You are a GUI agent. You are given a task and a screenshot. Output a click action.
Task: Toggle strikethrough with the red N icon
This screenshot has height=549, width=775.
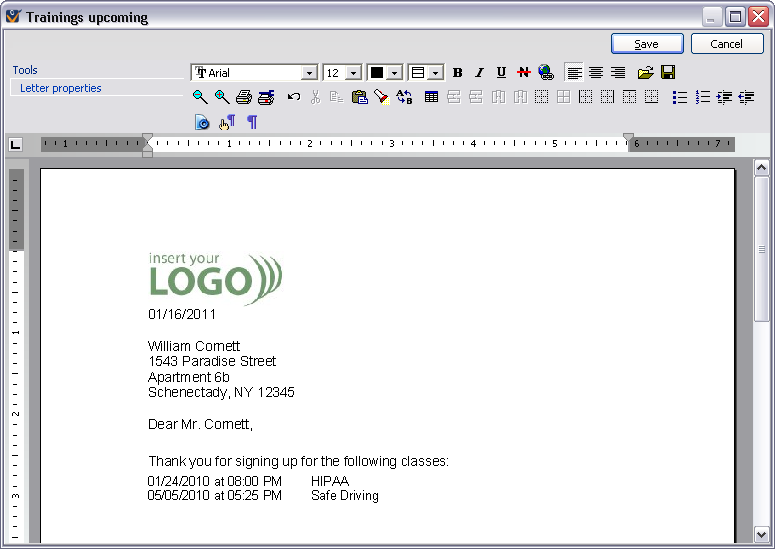[x=523, y=73]
